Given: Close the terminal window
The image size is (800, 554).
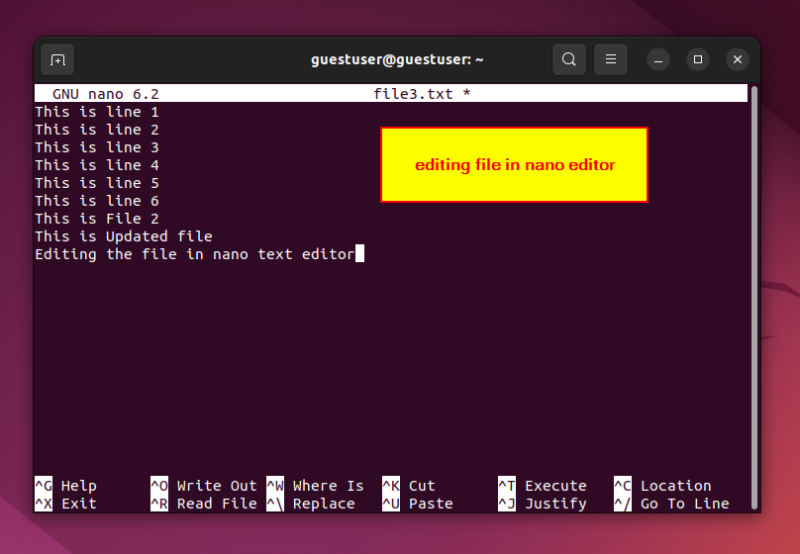Looking at the screenshot, I should (737, 60).
